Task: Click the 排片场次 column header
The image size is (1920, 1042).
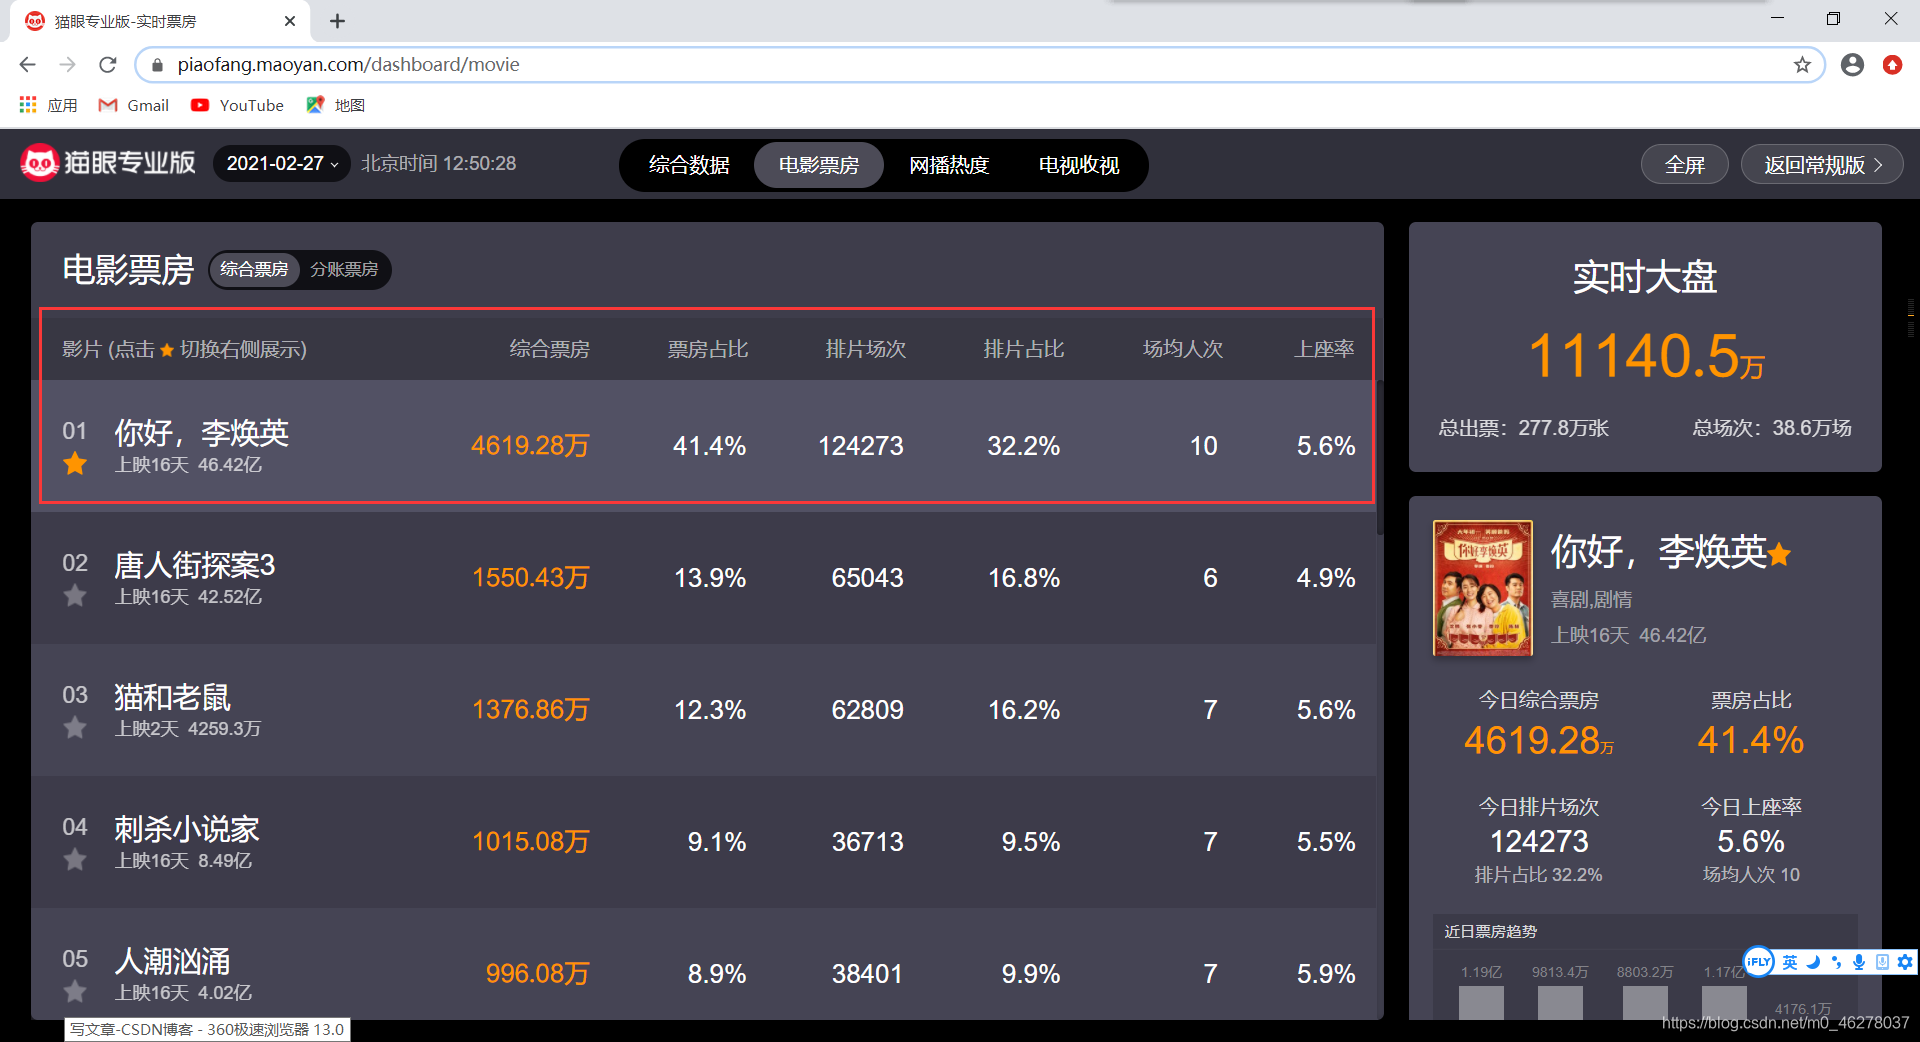Action: pyautogui.click(x=866, y=349)
